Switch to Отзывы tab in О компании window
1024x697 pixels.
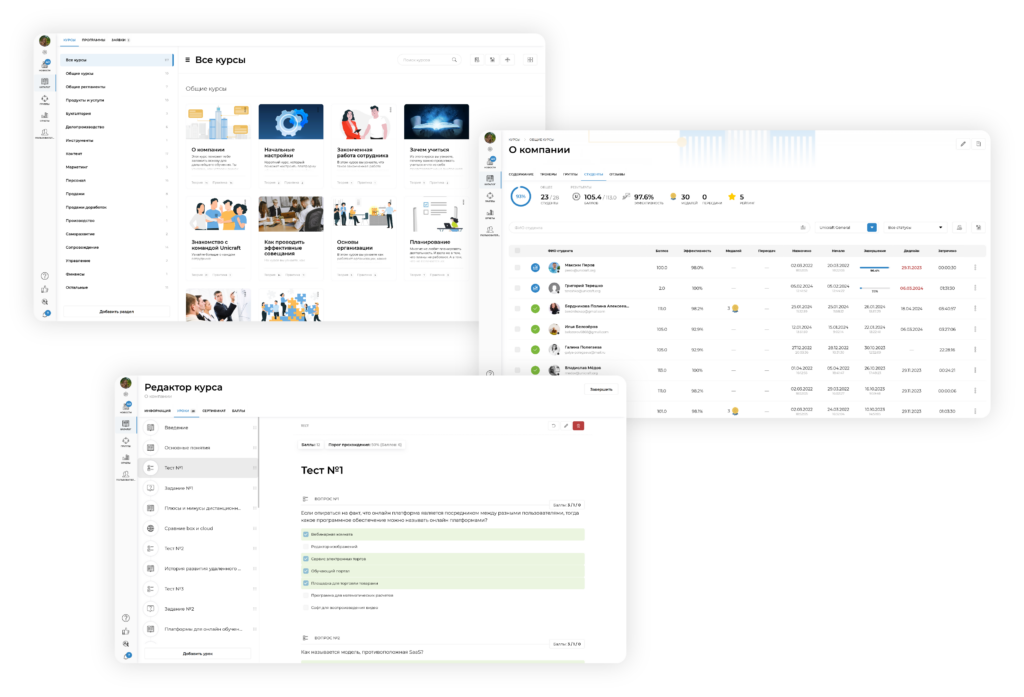point(616,174)
